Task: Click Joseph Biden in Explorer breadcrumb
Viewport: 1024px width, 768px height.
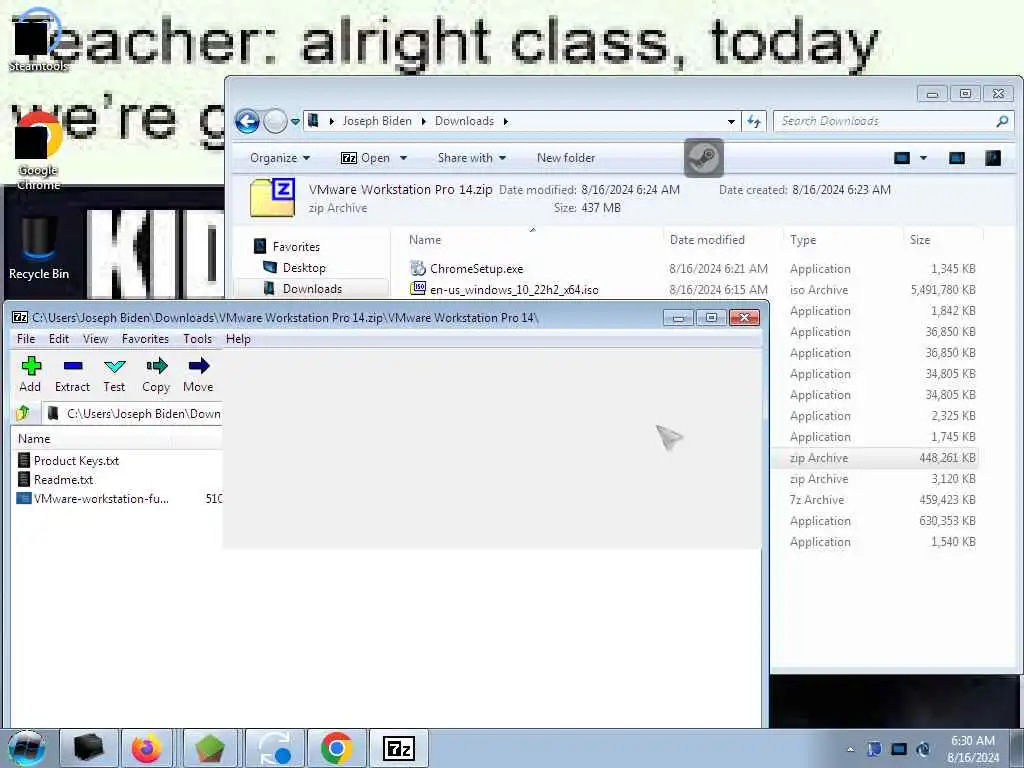Action: pos(377,121)
